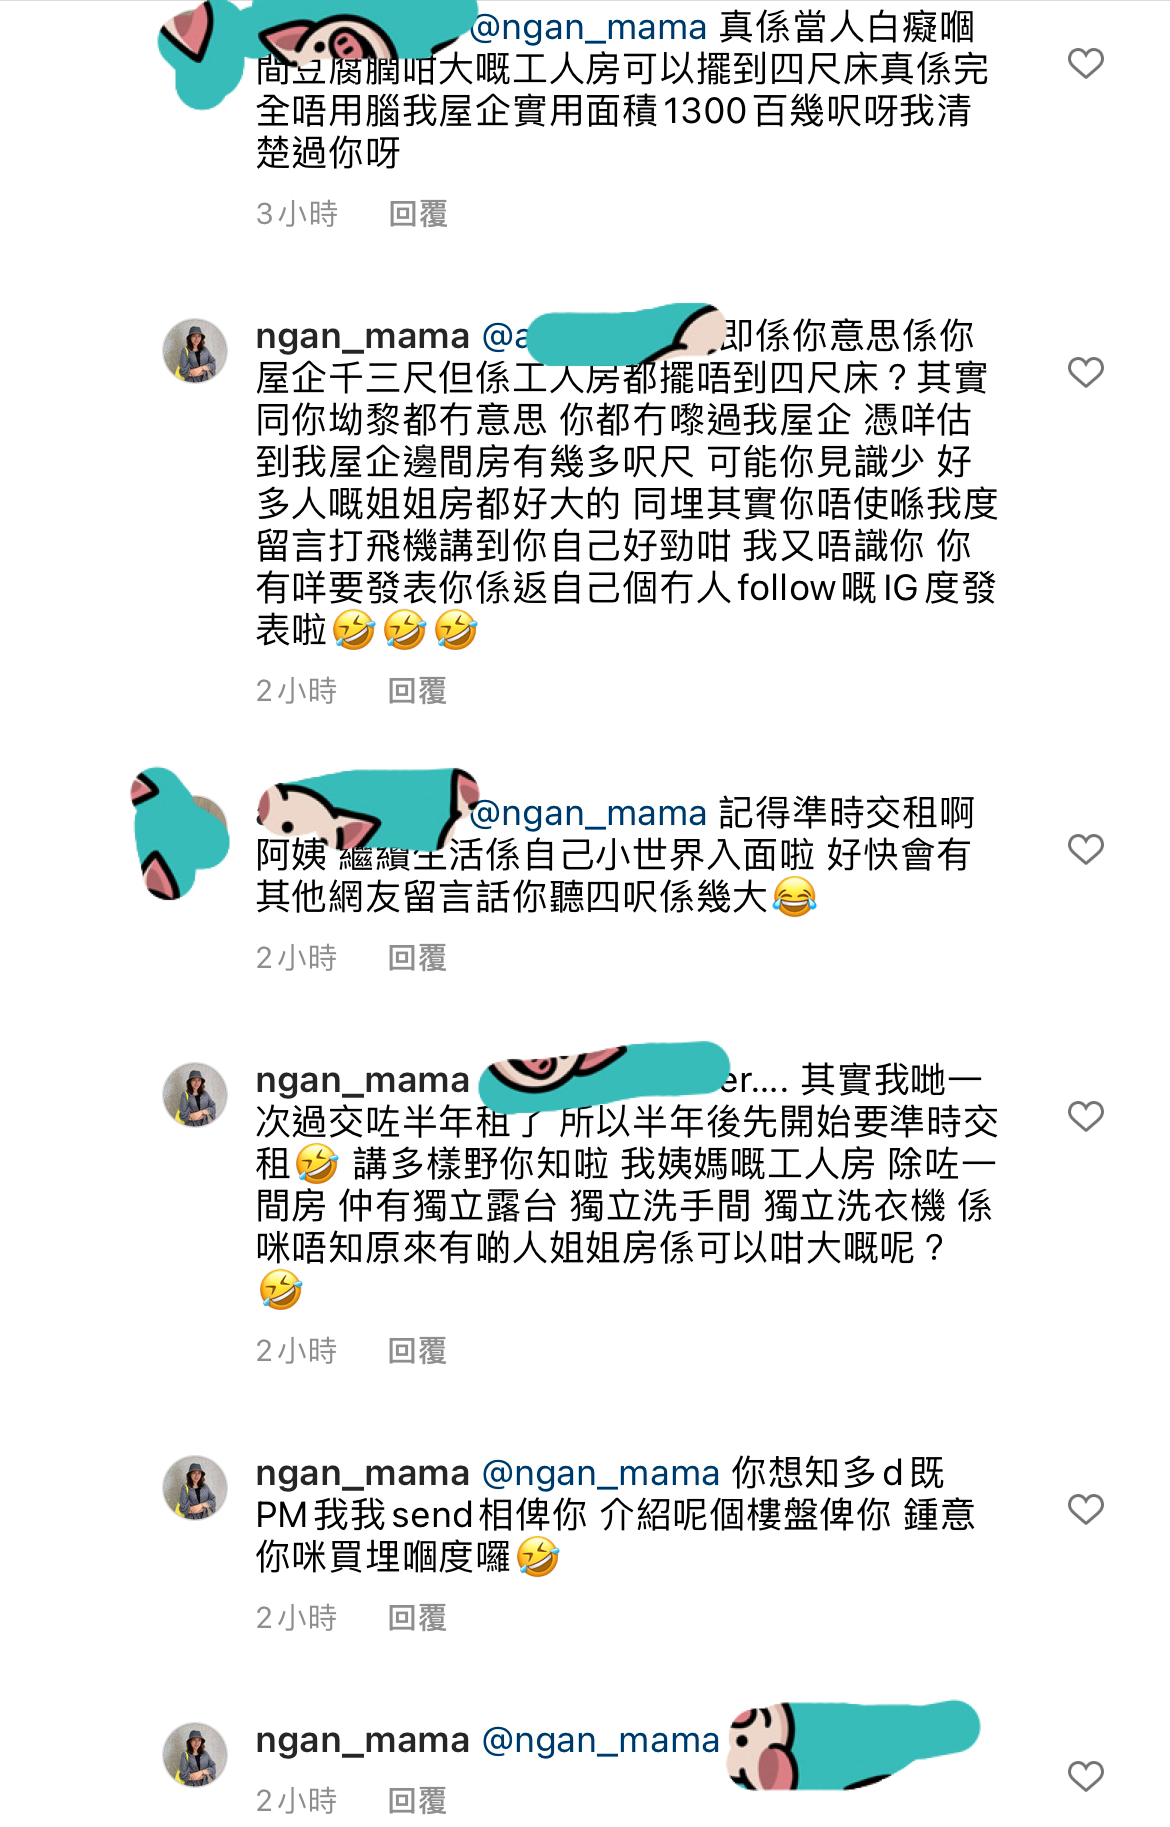
Task: Reply to comment ending with 表啦 emojis
Action: click(417, 691)
